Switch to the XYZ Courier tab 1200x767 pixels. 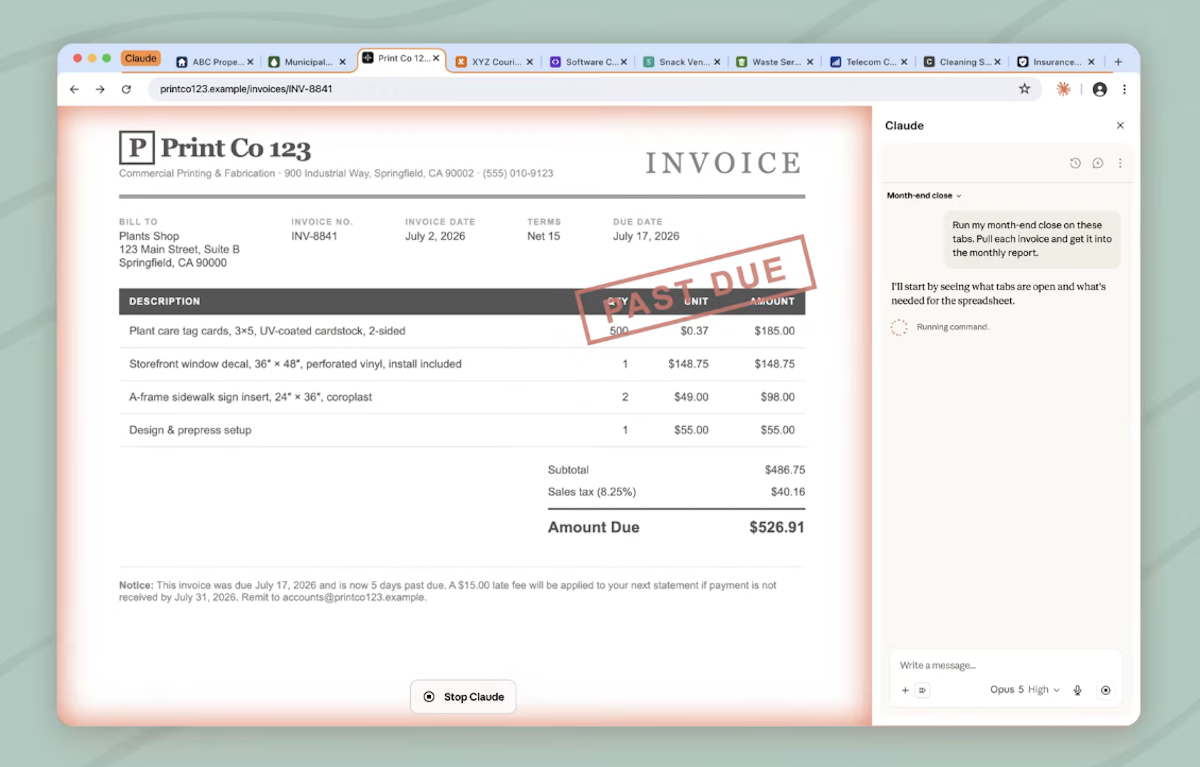(x=495, y=62)
